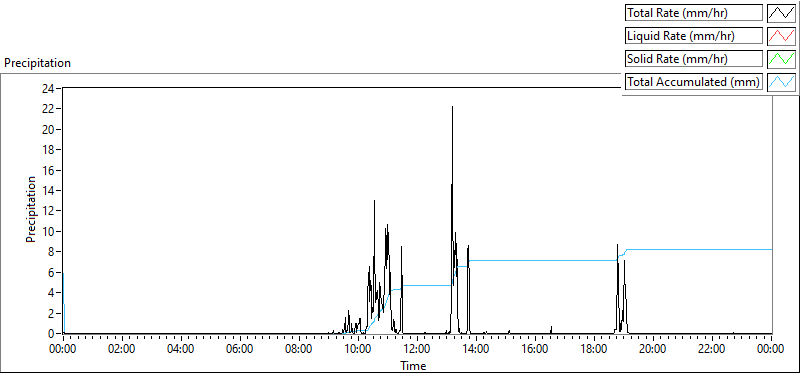Open the Total Rate black plot style icon
Image resolution: width=800 pixels, height=373 pixels.
coord(781,13)
